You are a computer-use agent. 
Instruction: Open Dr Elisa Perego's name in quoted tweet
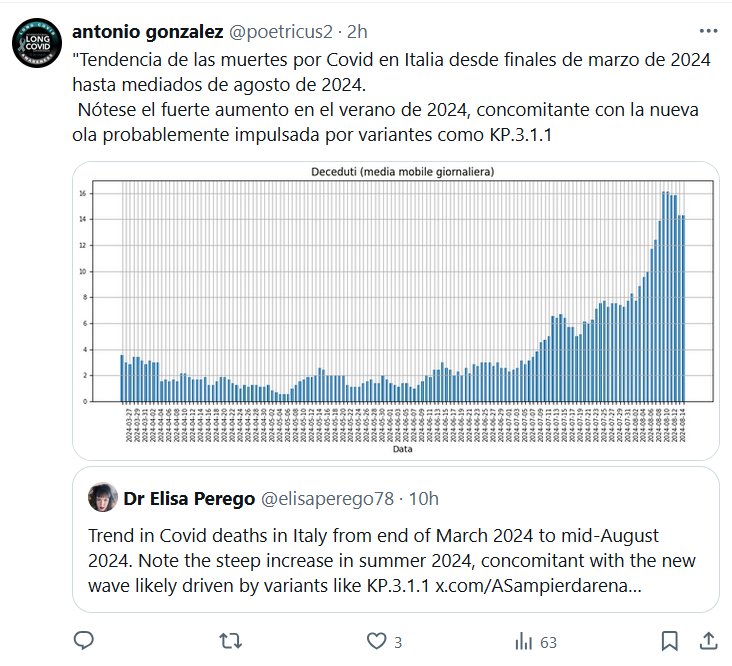(187, 498)
